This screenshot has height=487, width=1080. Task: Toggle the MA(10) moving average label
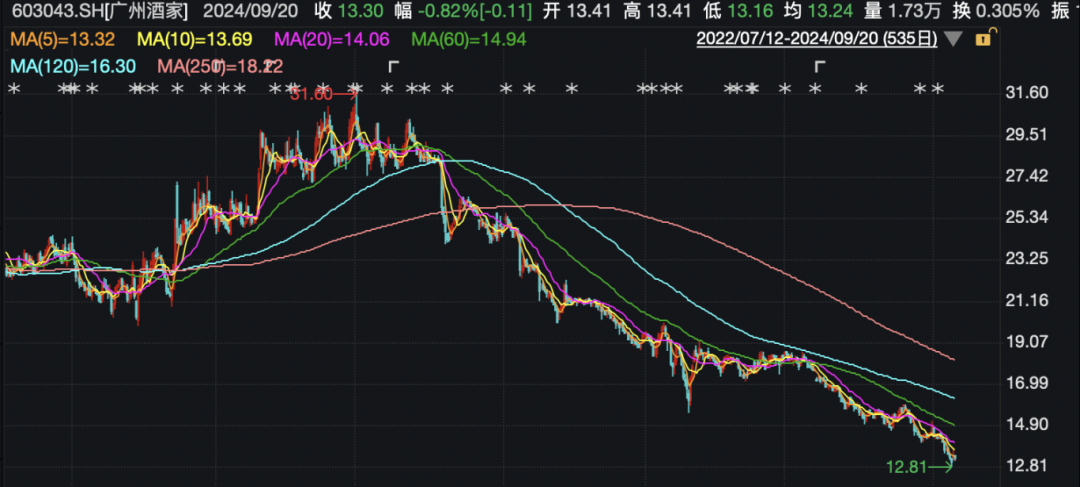coord(183,39)
